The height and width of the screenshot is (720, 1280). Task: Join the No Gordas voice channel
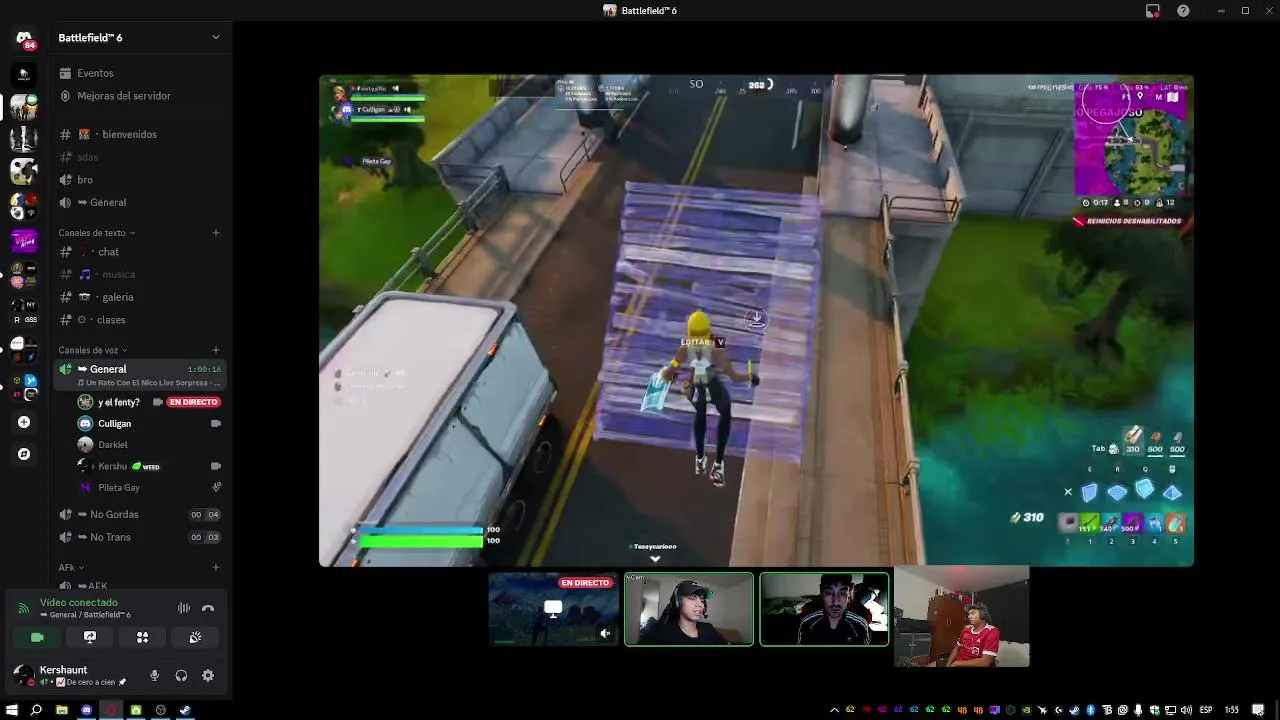(x=140, y=514)
